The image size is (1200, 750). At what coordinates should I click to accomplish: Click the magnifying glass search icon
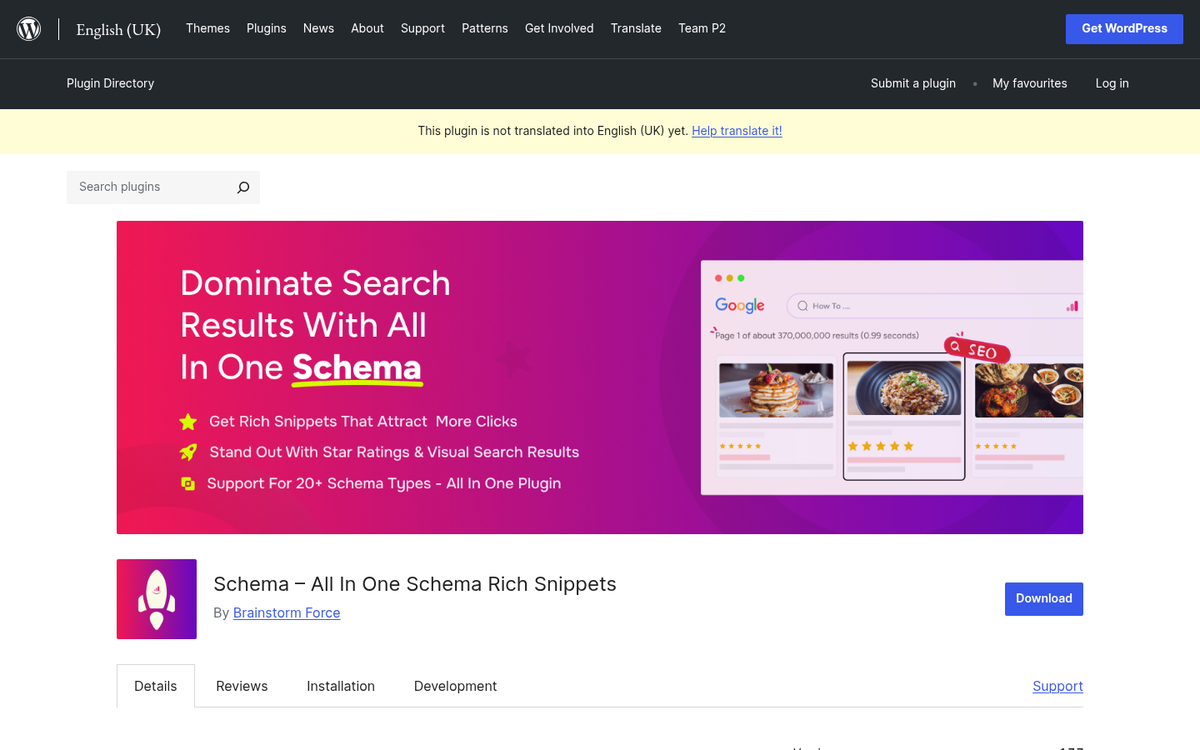tap(243, 187)
